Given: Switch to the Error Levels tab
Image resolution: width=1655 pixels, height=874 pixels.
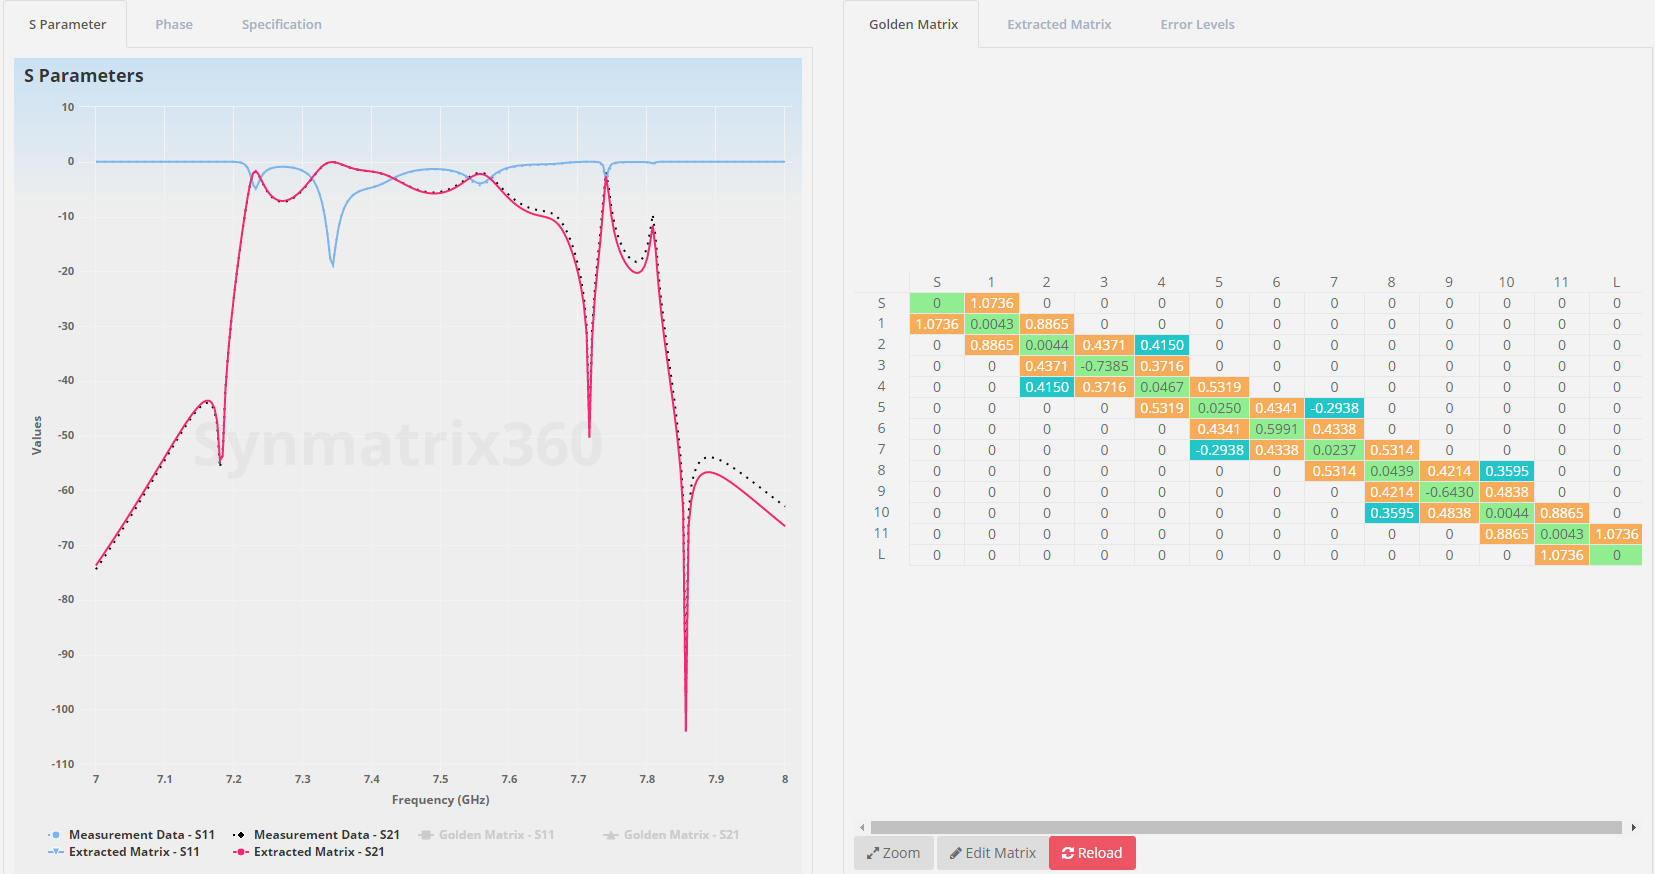Looking at the screenshot, I should click(x=1197, y=24).
